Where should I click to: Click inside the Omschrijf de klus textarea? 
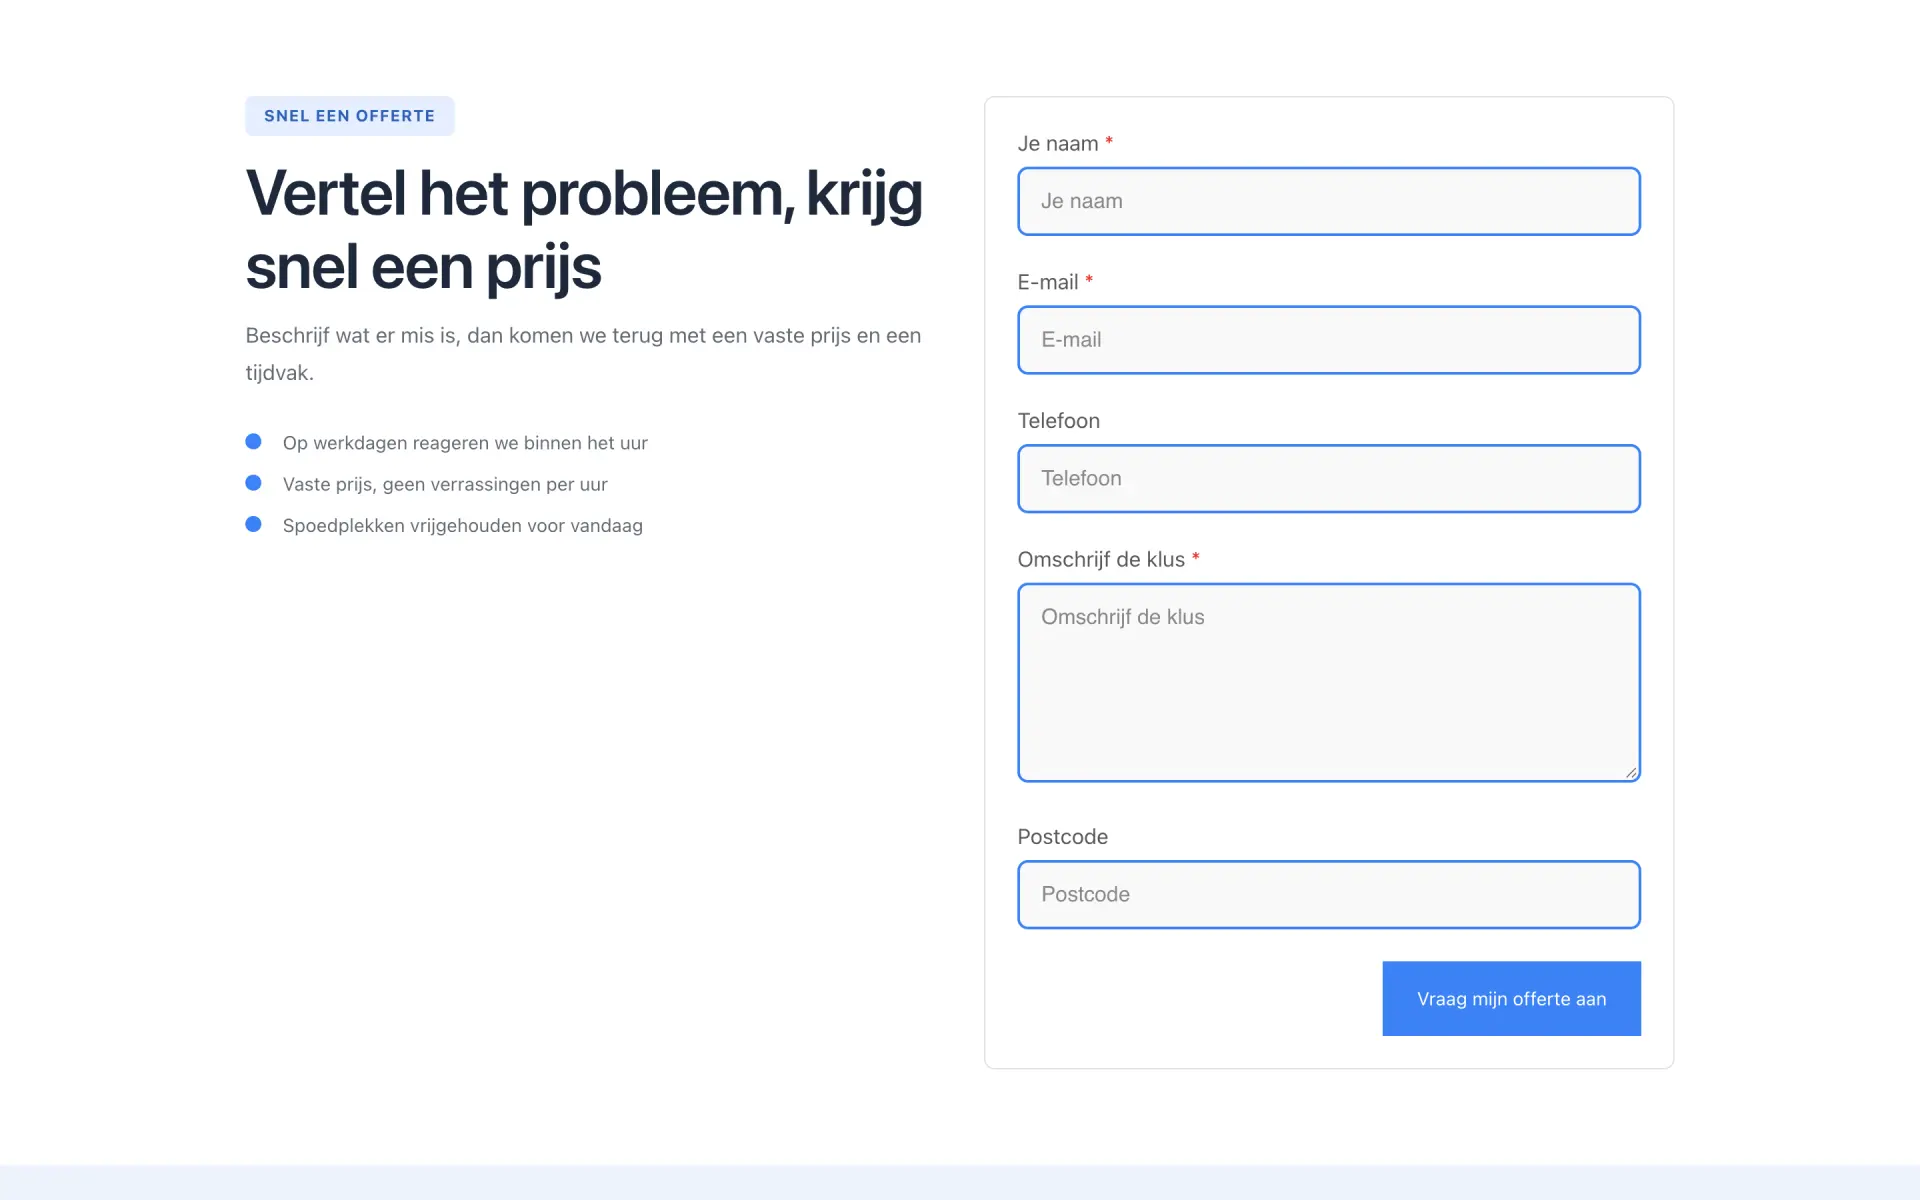pyautogui.click(x=1329, y=682)
